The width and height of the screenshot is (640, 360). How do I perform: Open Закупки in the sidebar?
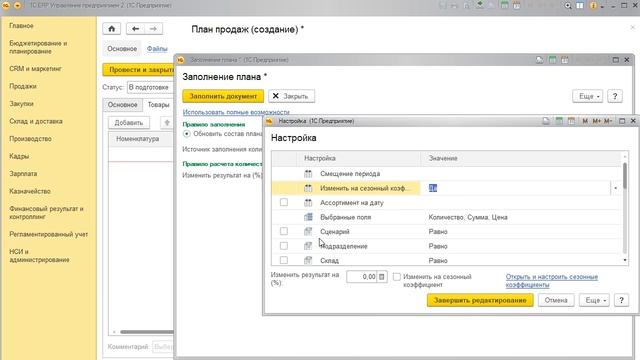coord(21,104)
